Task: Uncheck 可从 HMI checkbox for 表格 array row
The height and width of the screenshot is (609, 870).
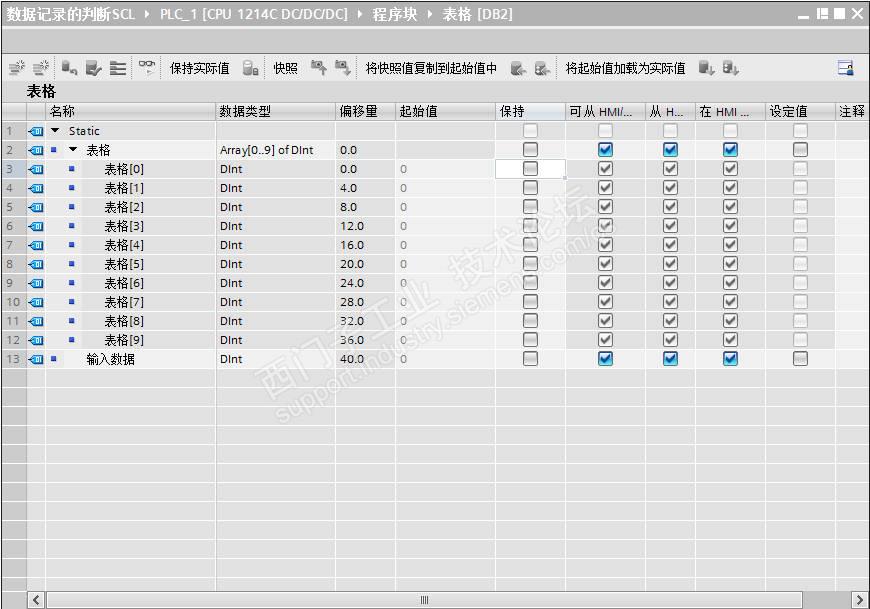Action: [605, 150]
